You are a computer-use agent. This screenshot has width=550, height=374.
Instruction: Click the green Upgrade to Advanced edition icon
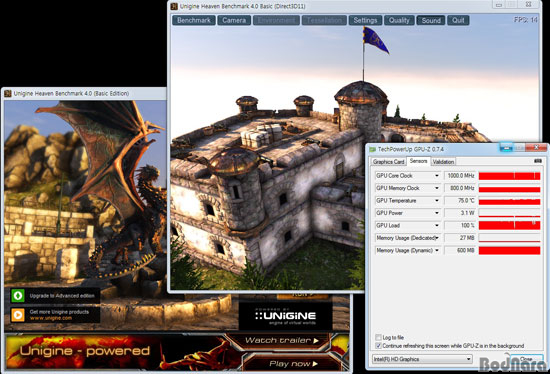coord(18,296)
